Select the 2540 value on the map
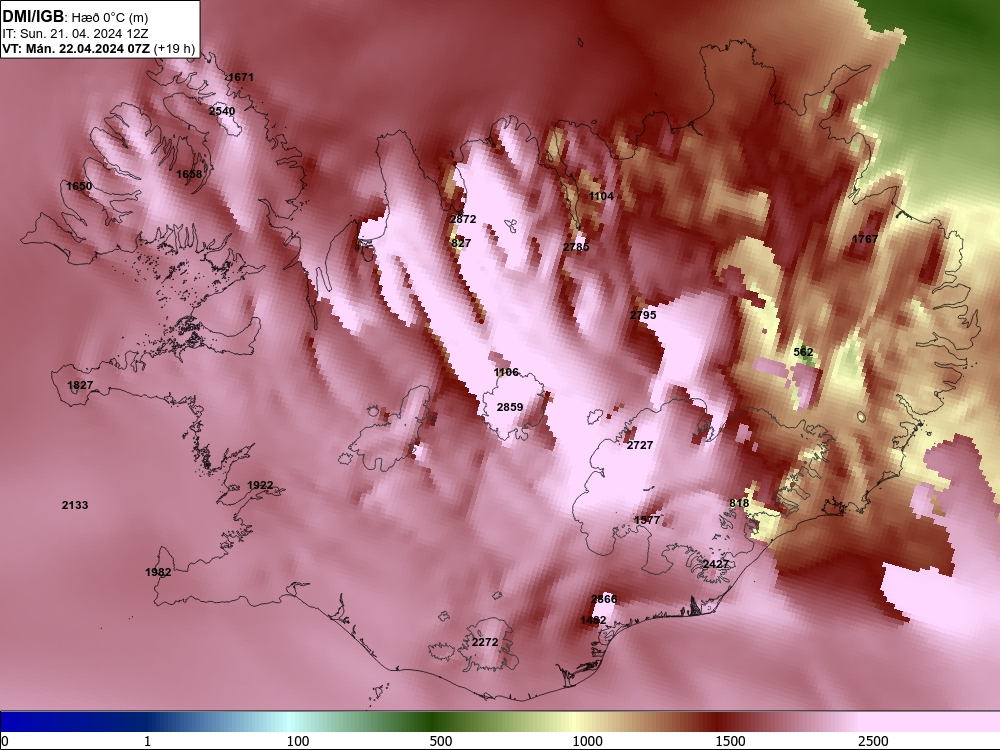This screenshot has width=1000, height=750. click(222, 111)
